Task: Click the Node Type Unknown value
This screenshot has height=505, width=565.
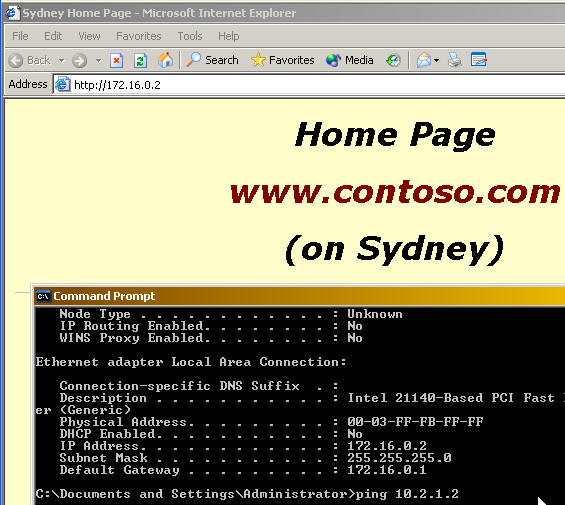Action: pos(375,314)
